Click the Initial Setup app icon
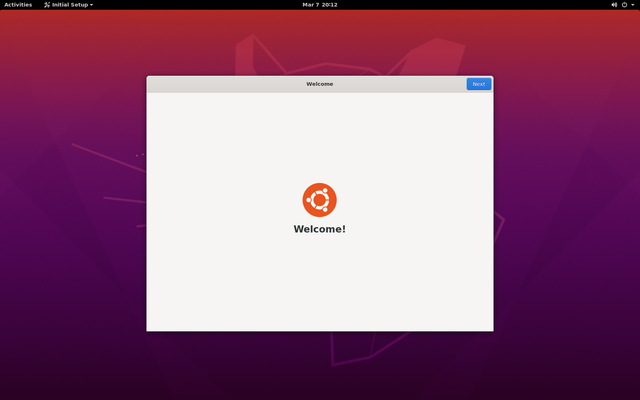640x400 pixels. pos(47,5)
